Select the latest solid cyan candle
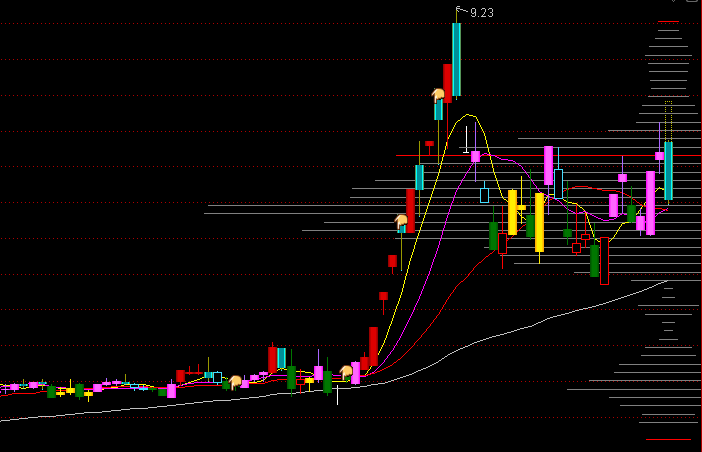Viewport: 702px width, 452px height. click(668, 171)
